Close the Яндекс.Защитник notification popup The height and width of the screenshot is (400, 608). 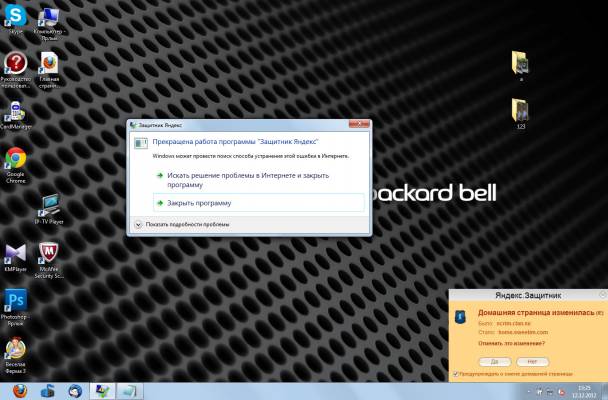point(603,295)
